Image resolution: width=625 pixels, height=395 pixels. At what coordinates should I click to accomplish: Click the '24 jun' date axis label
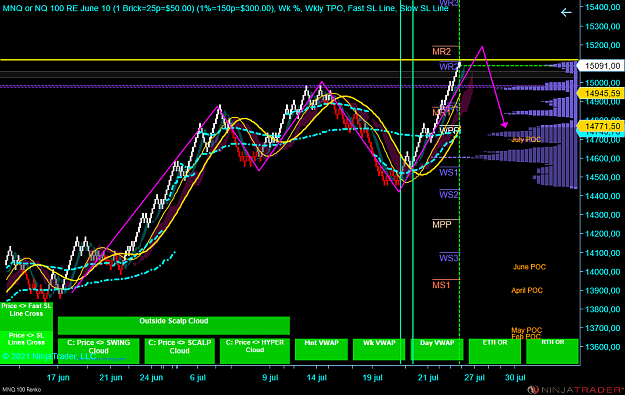(151, 377)
